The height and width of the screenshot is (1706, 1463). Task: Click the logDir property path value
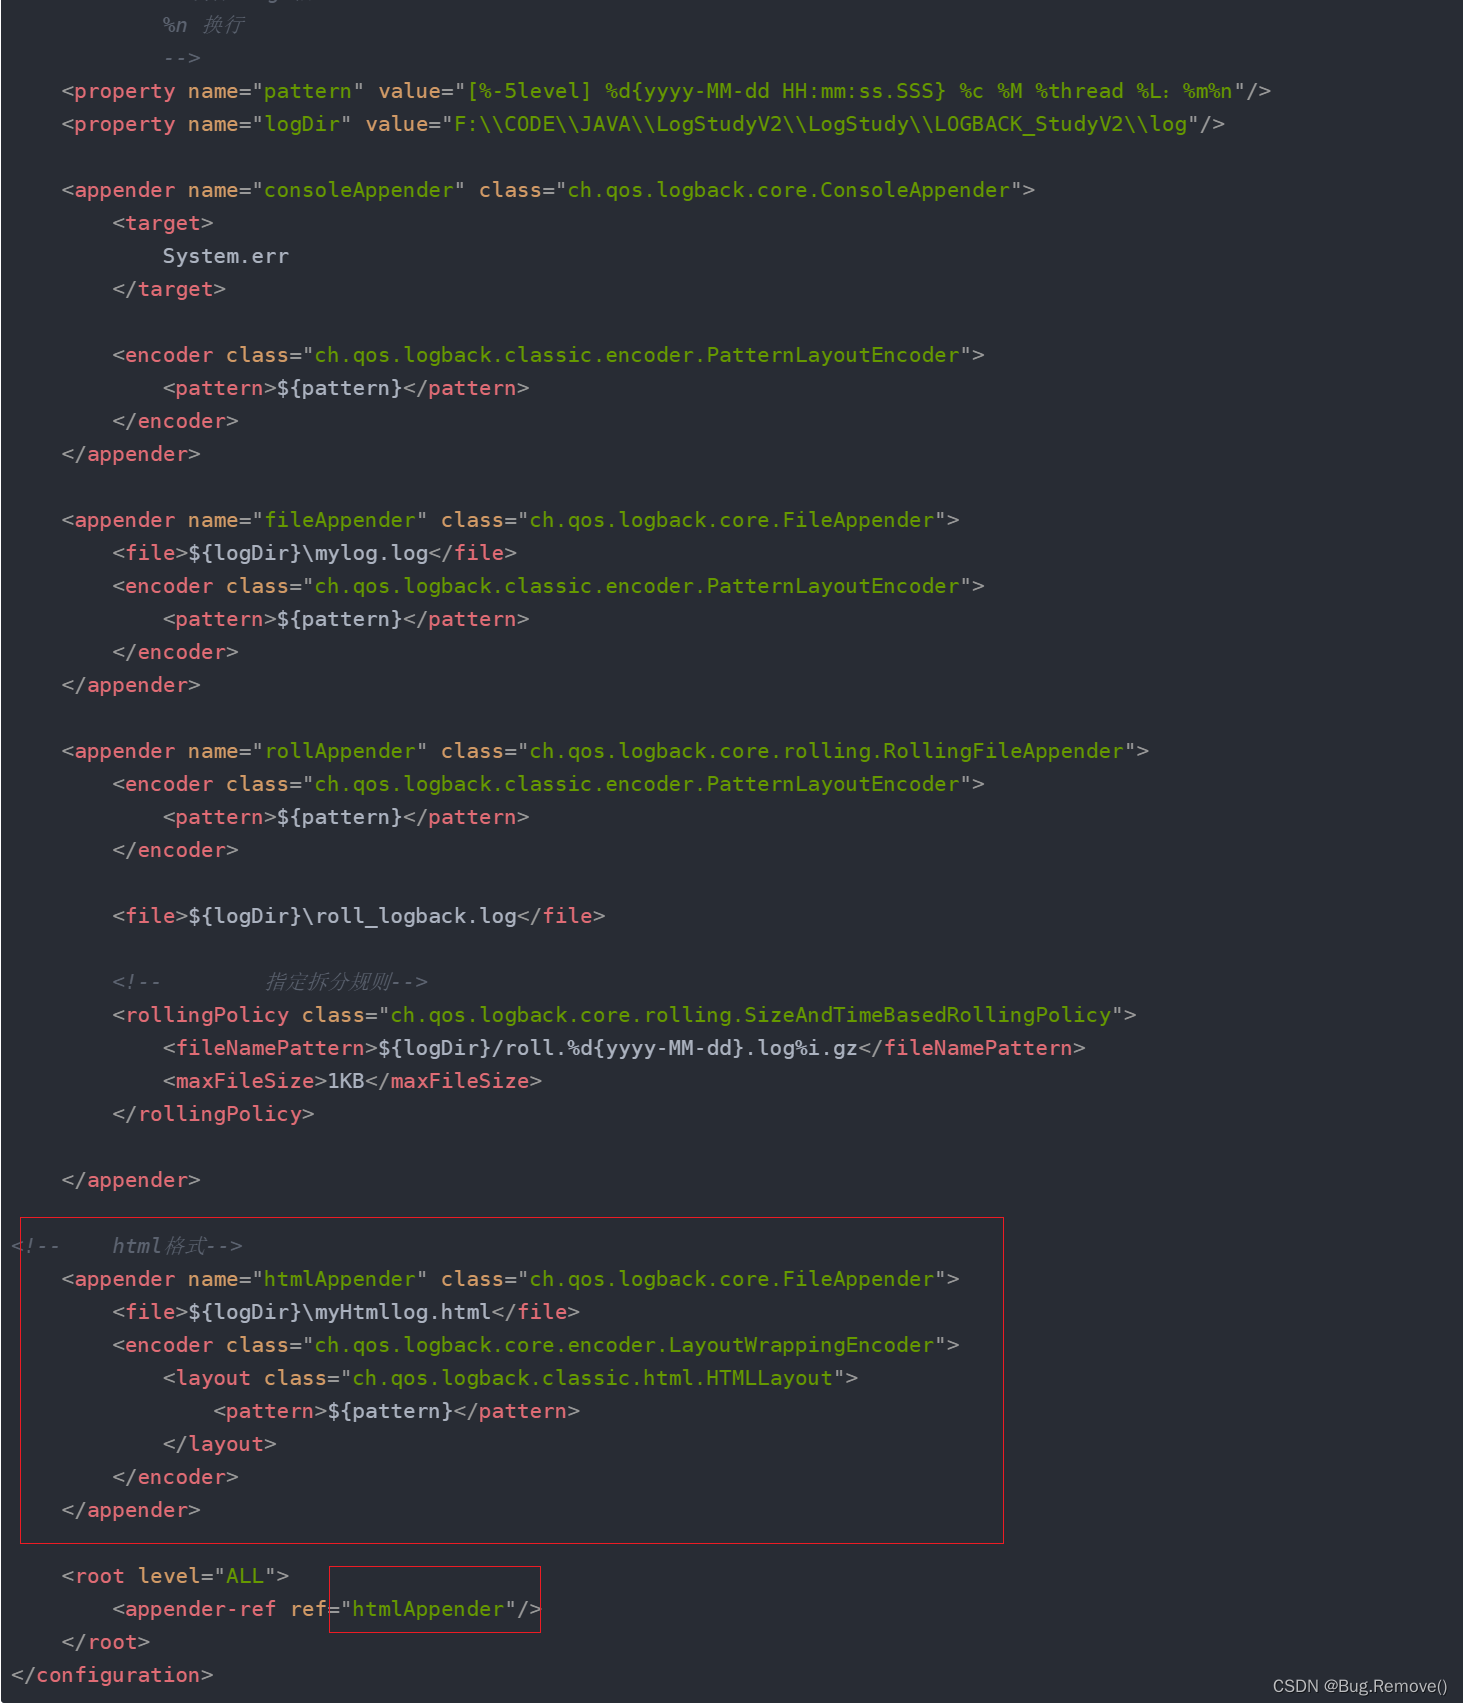tap(819, 124)
